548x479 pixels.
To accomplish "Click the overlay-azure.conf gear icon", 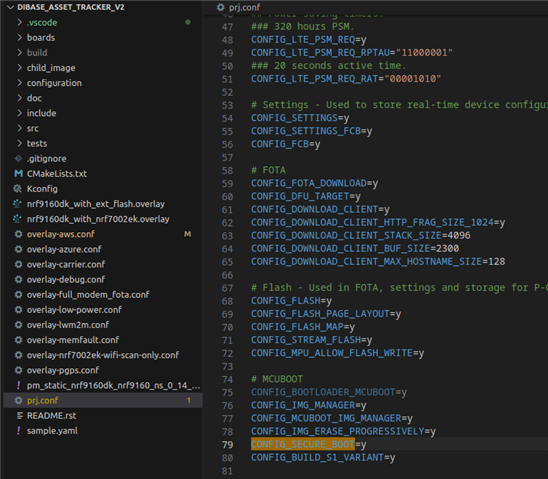I will tap(18, 249).
